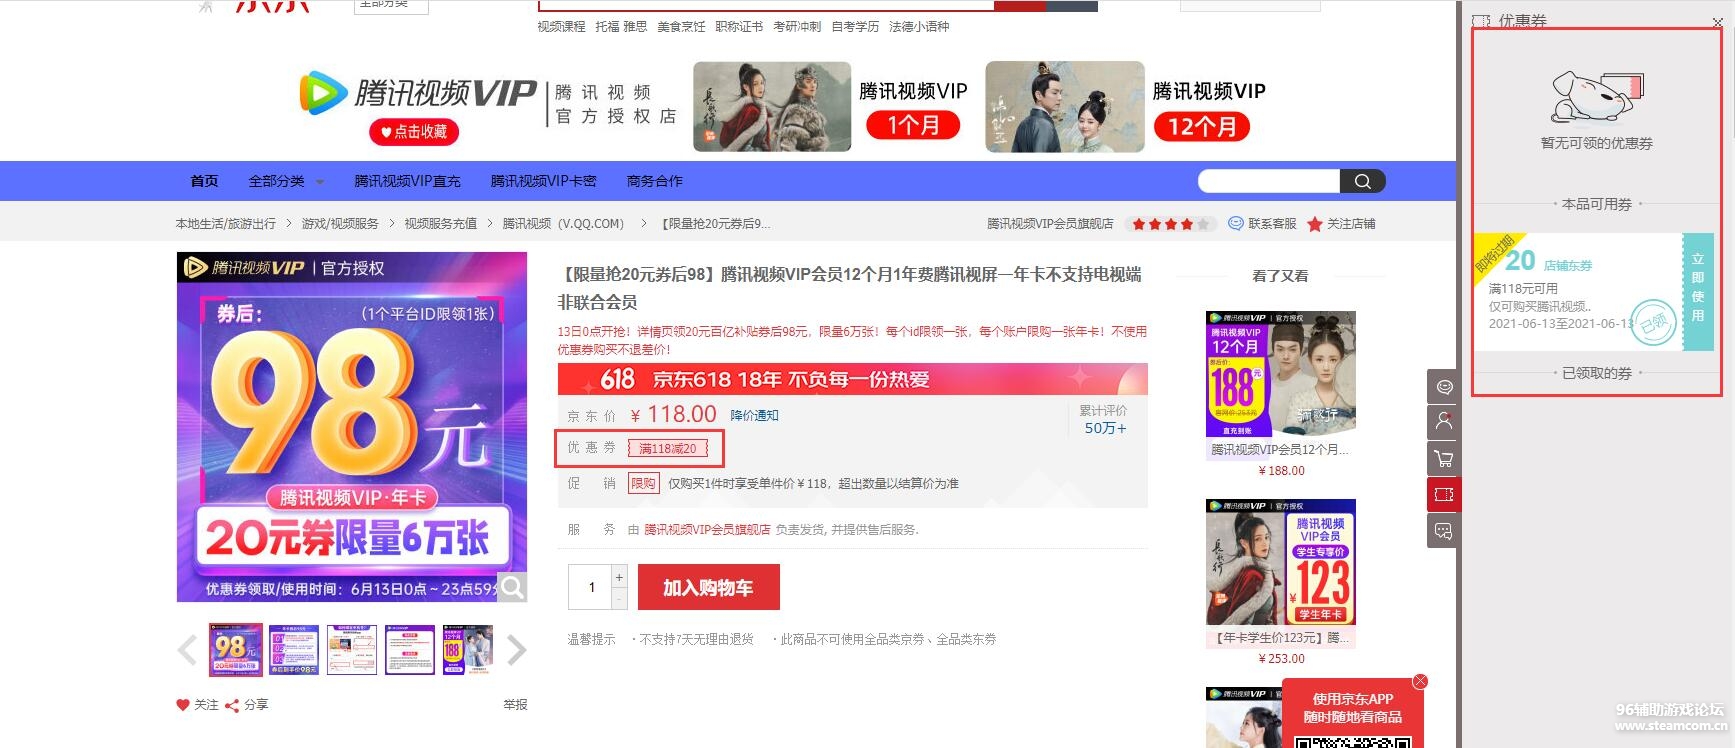Viewport: 1735px width, 748px height.
Task: Open the user account sidebar icon
Action: pyautogui.click(x=1443, y=422)
